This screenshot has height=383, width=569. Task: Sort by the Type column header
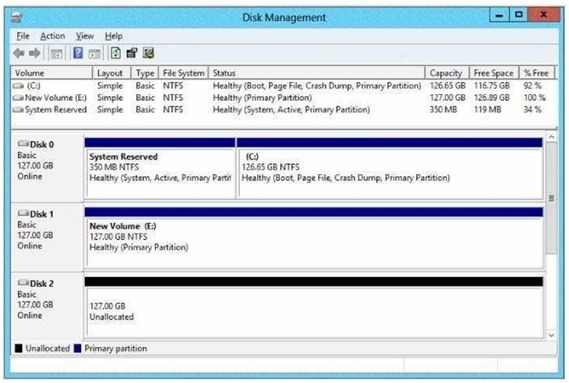pos(145,73)
